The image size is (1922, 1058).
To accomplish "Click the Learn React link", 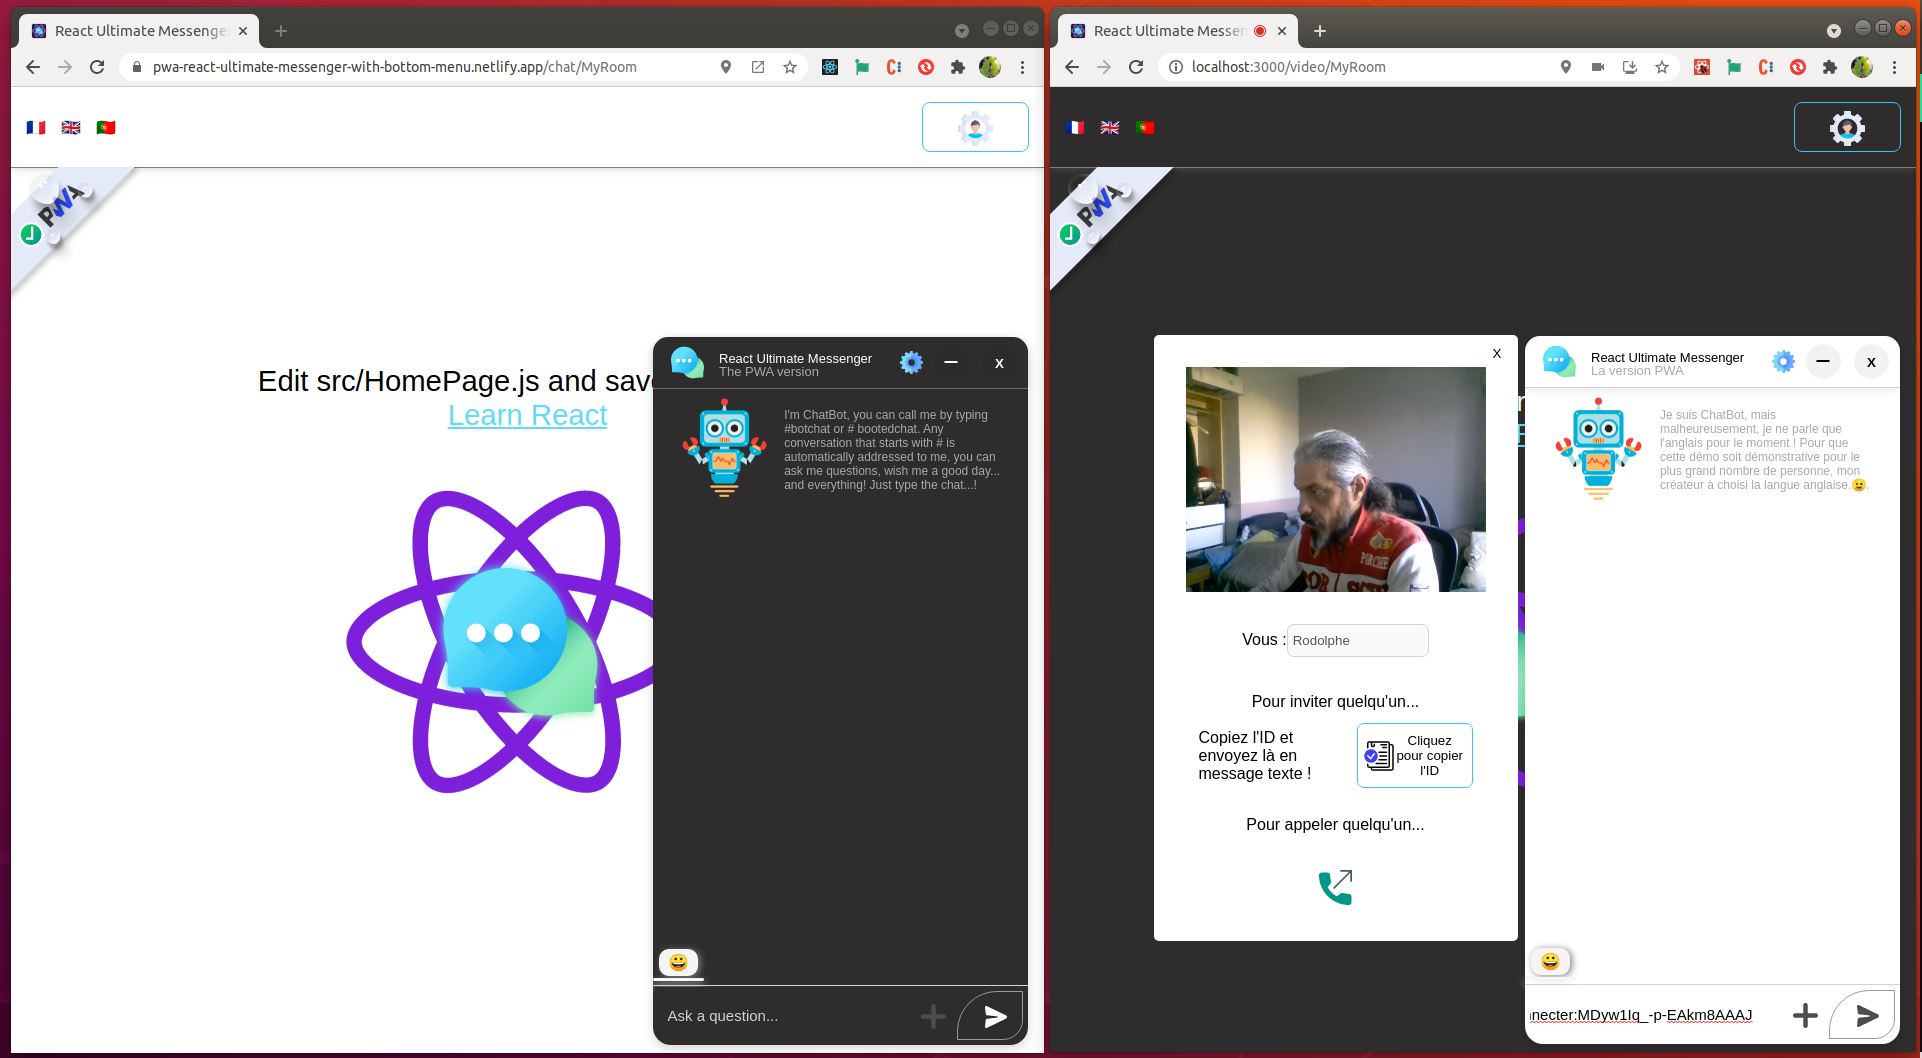I will (x=527, y=415).
